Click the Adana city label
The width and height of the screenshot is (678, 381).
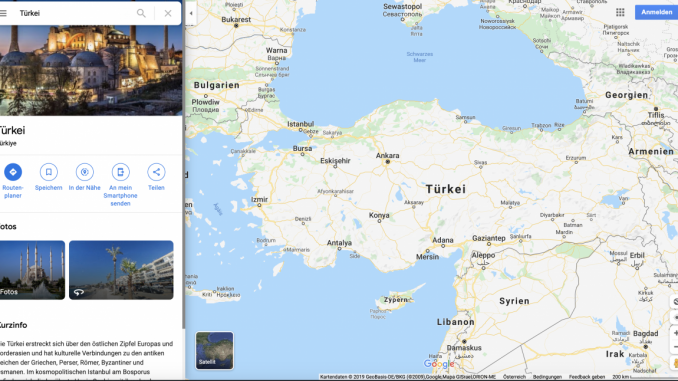(443, 240)
